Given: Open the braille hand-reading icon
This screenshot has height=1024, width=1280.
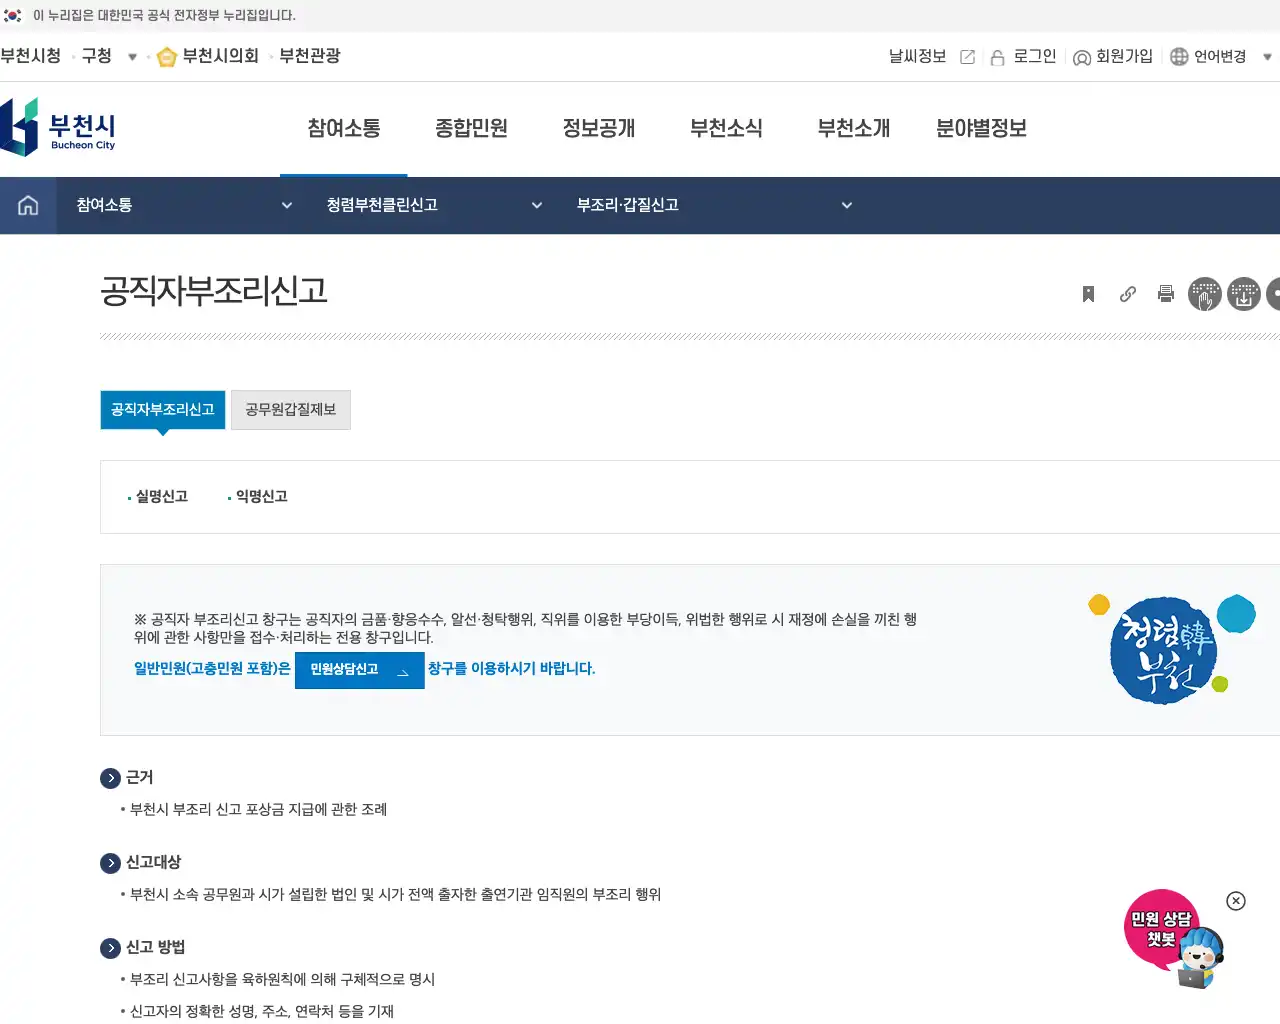Looking at the screenshot, I should (1205, 294).
